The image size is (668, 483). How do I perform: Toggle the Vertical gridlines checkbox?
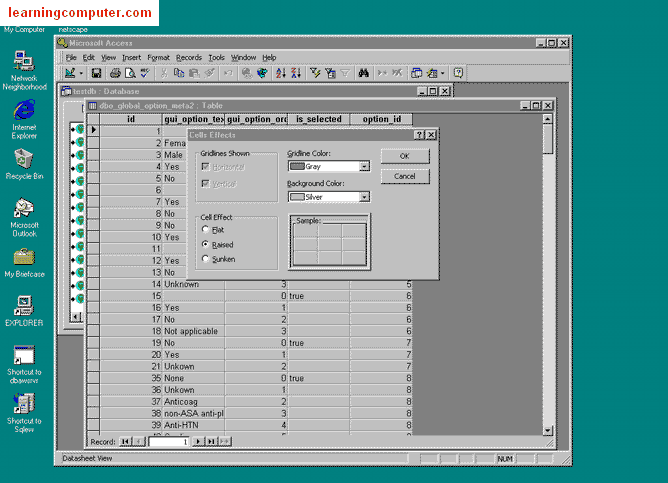click(206, 184)
